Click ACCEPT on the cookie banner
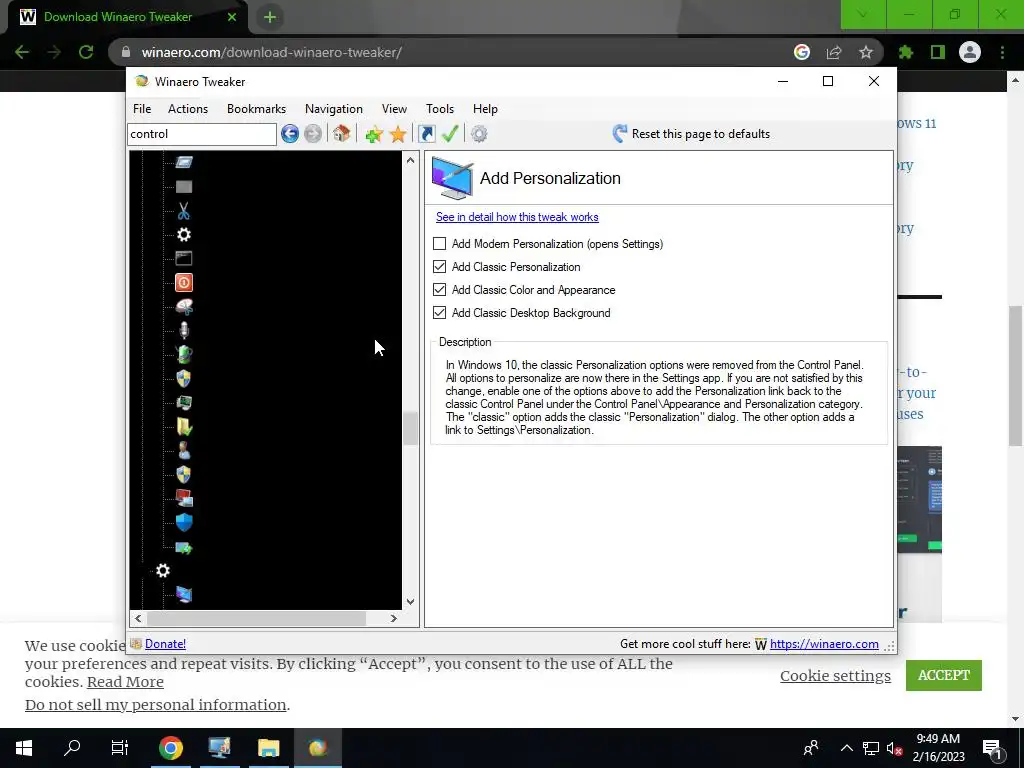Image resolution: width=1024 pixels, height=768 pixels. click(944, 675)
